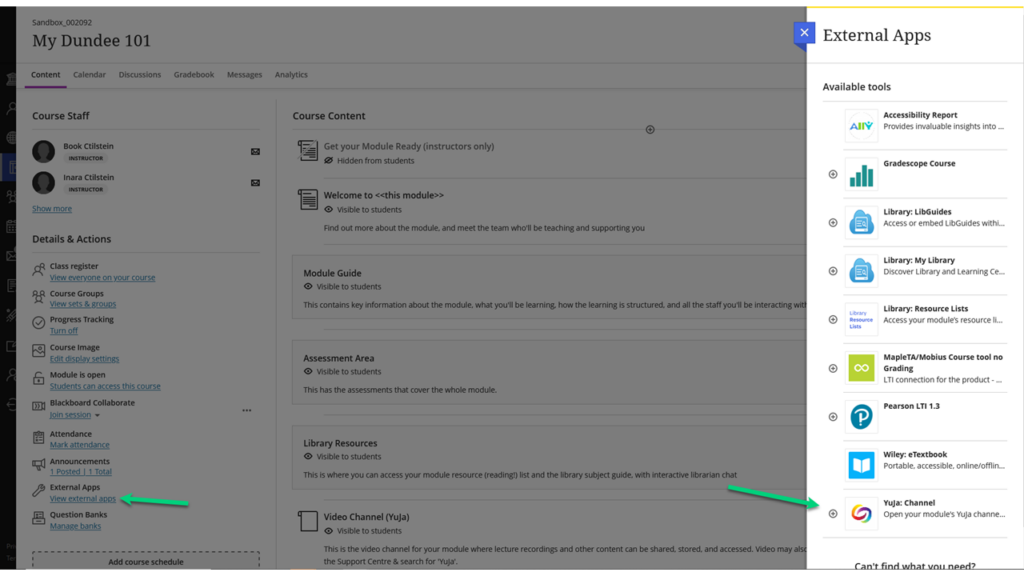Screen dimensions: 1024x576
Task: Click the Pearson LTI 1.3 logo
Action: click(x=861, y=417)
